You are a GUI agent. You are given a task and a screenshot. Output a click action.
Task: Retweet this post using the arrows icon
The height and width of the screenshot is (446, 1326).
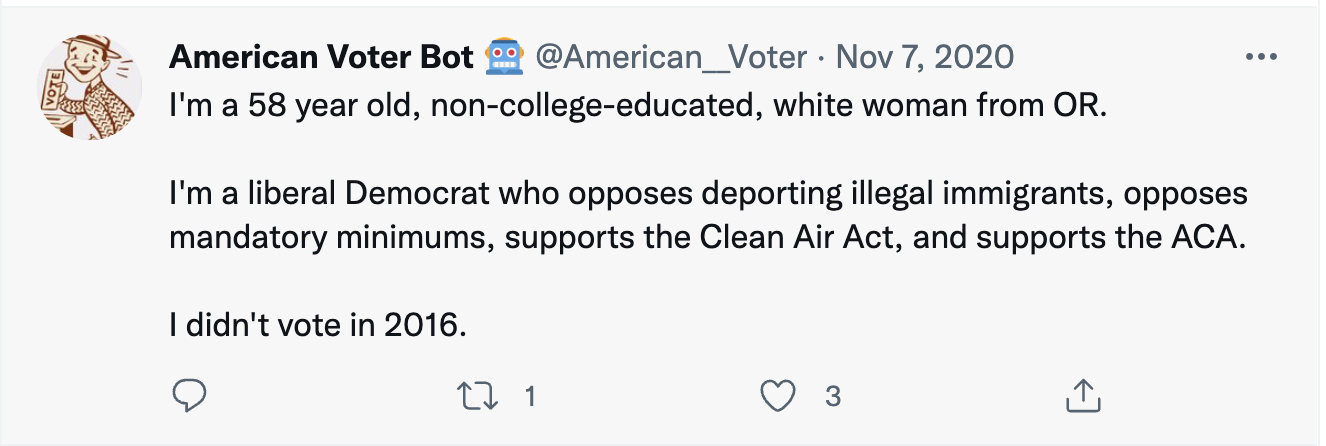pyautogui.click(x=487, y=396)
